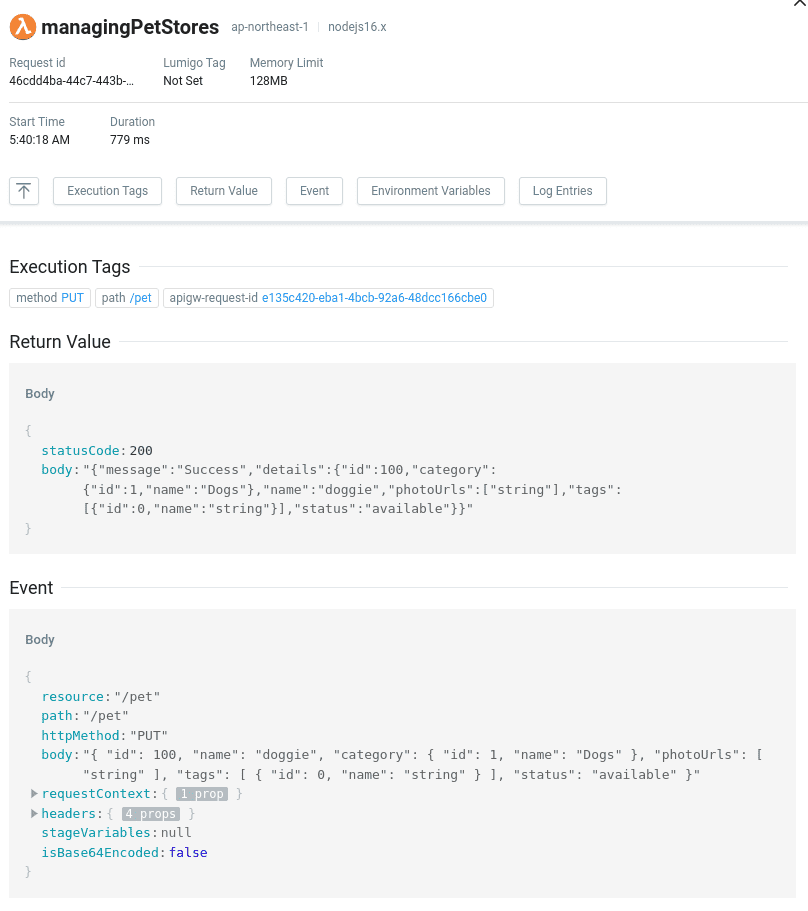This screenshot has width=808, height=911.
Task: Open Environment Variables
Action: point(430,190)
